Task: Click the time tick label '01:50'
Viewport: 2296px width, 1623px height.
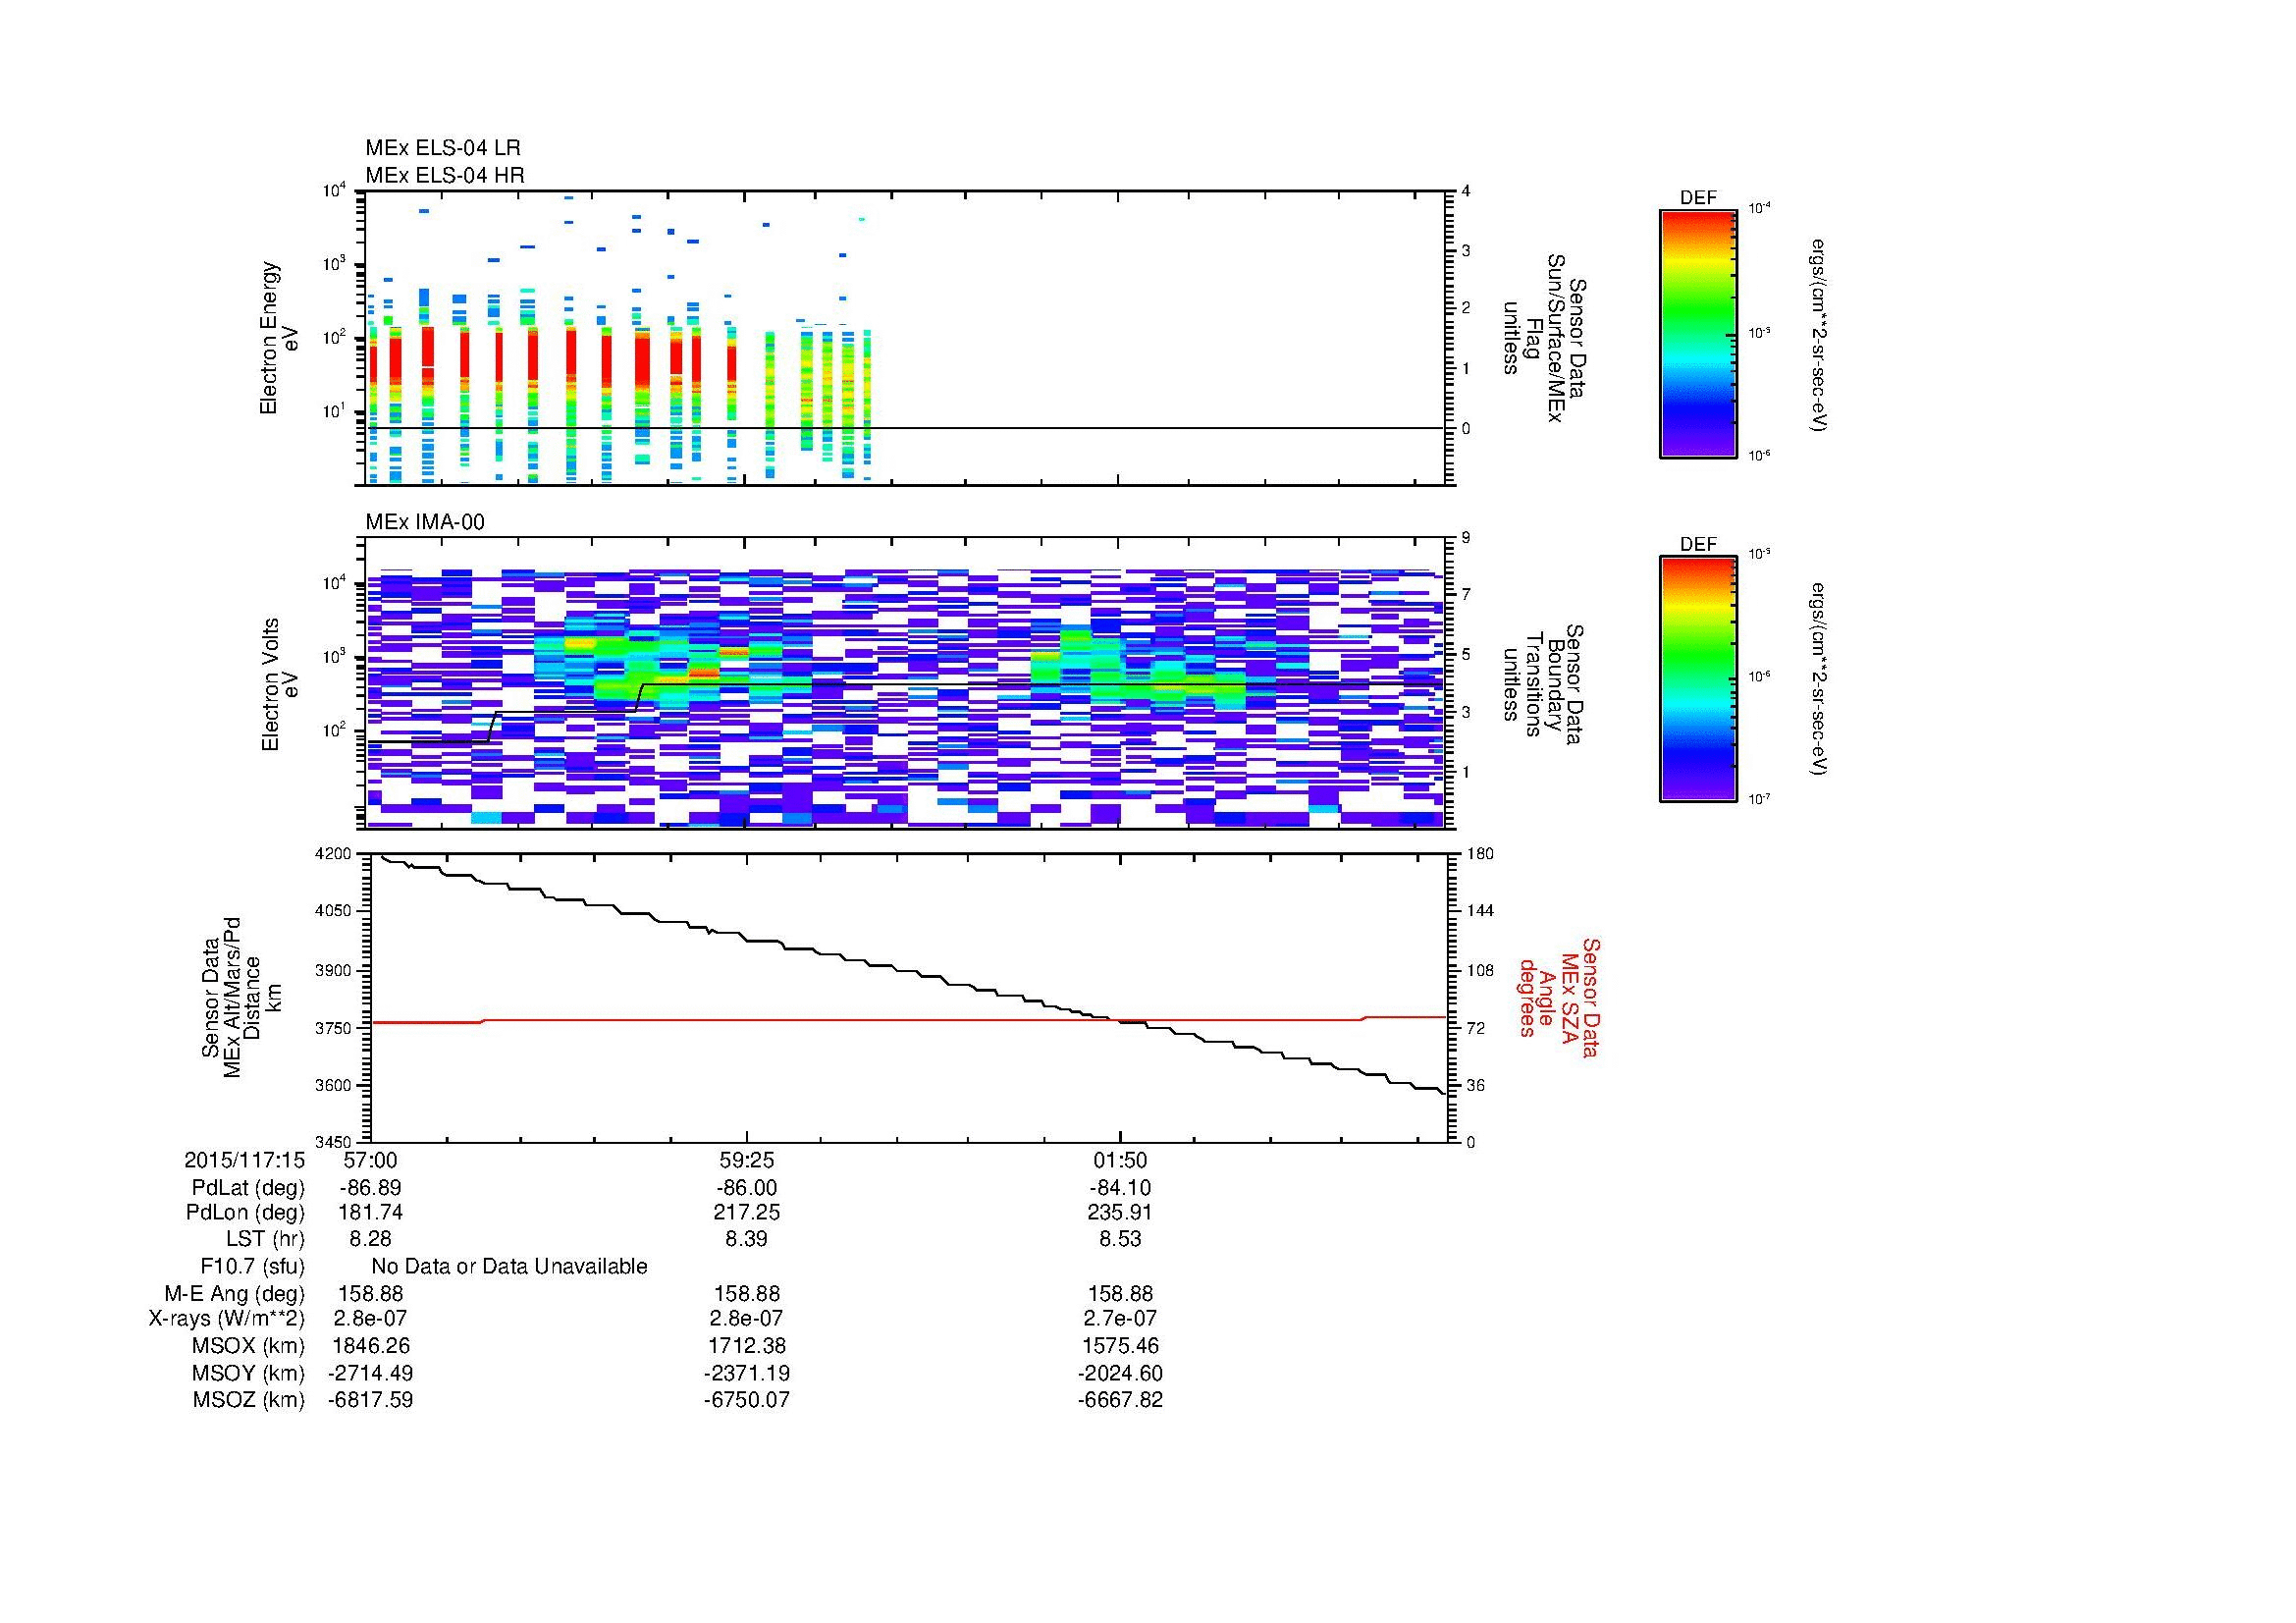Action: coord(1120,1160)
